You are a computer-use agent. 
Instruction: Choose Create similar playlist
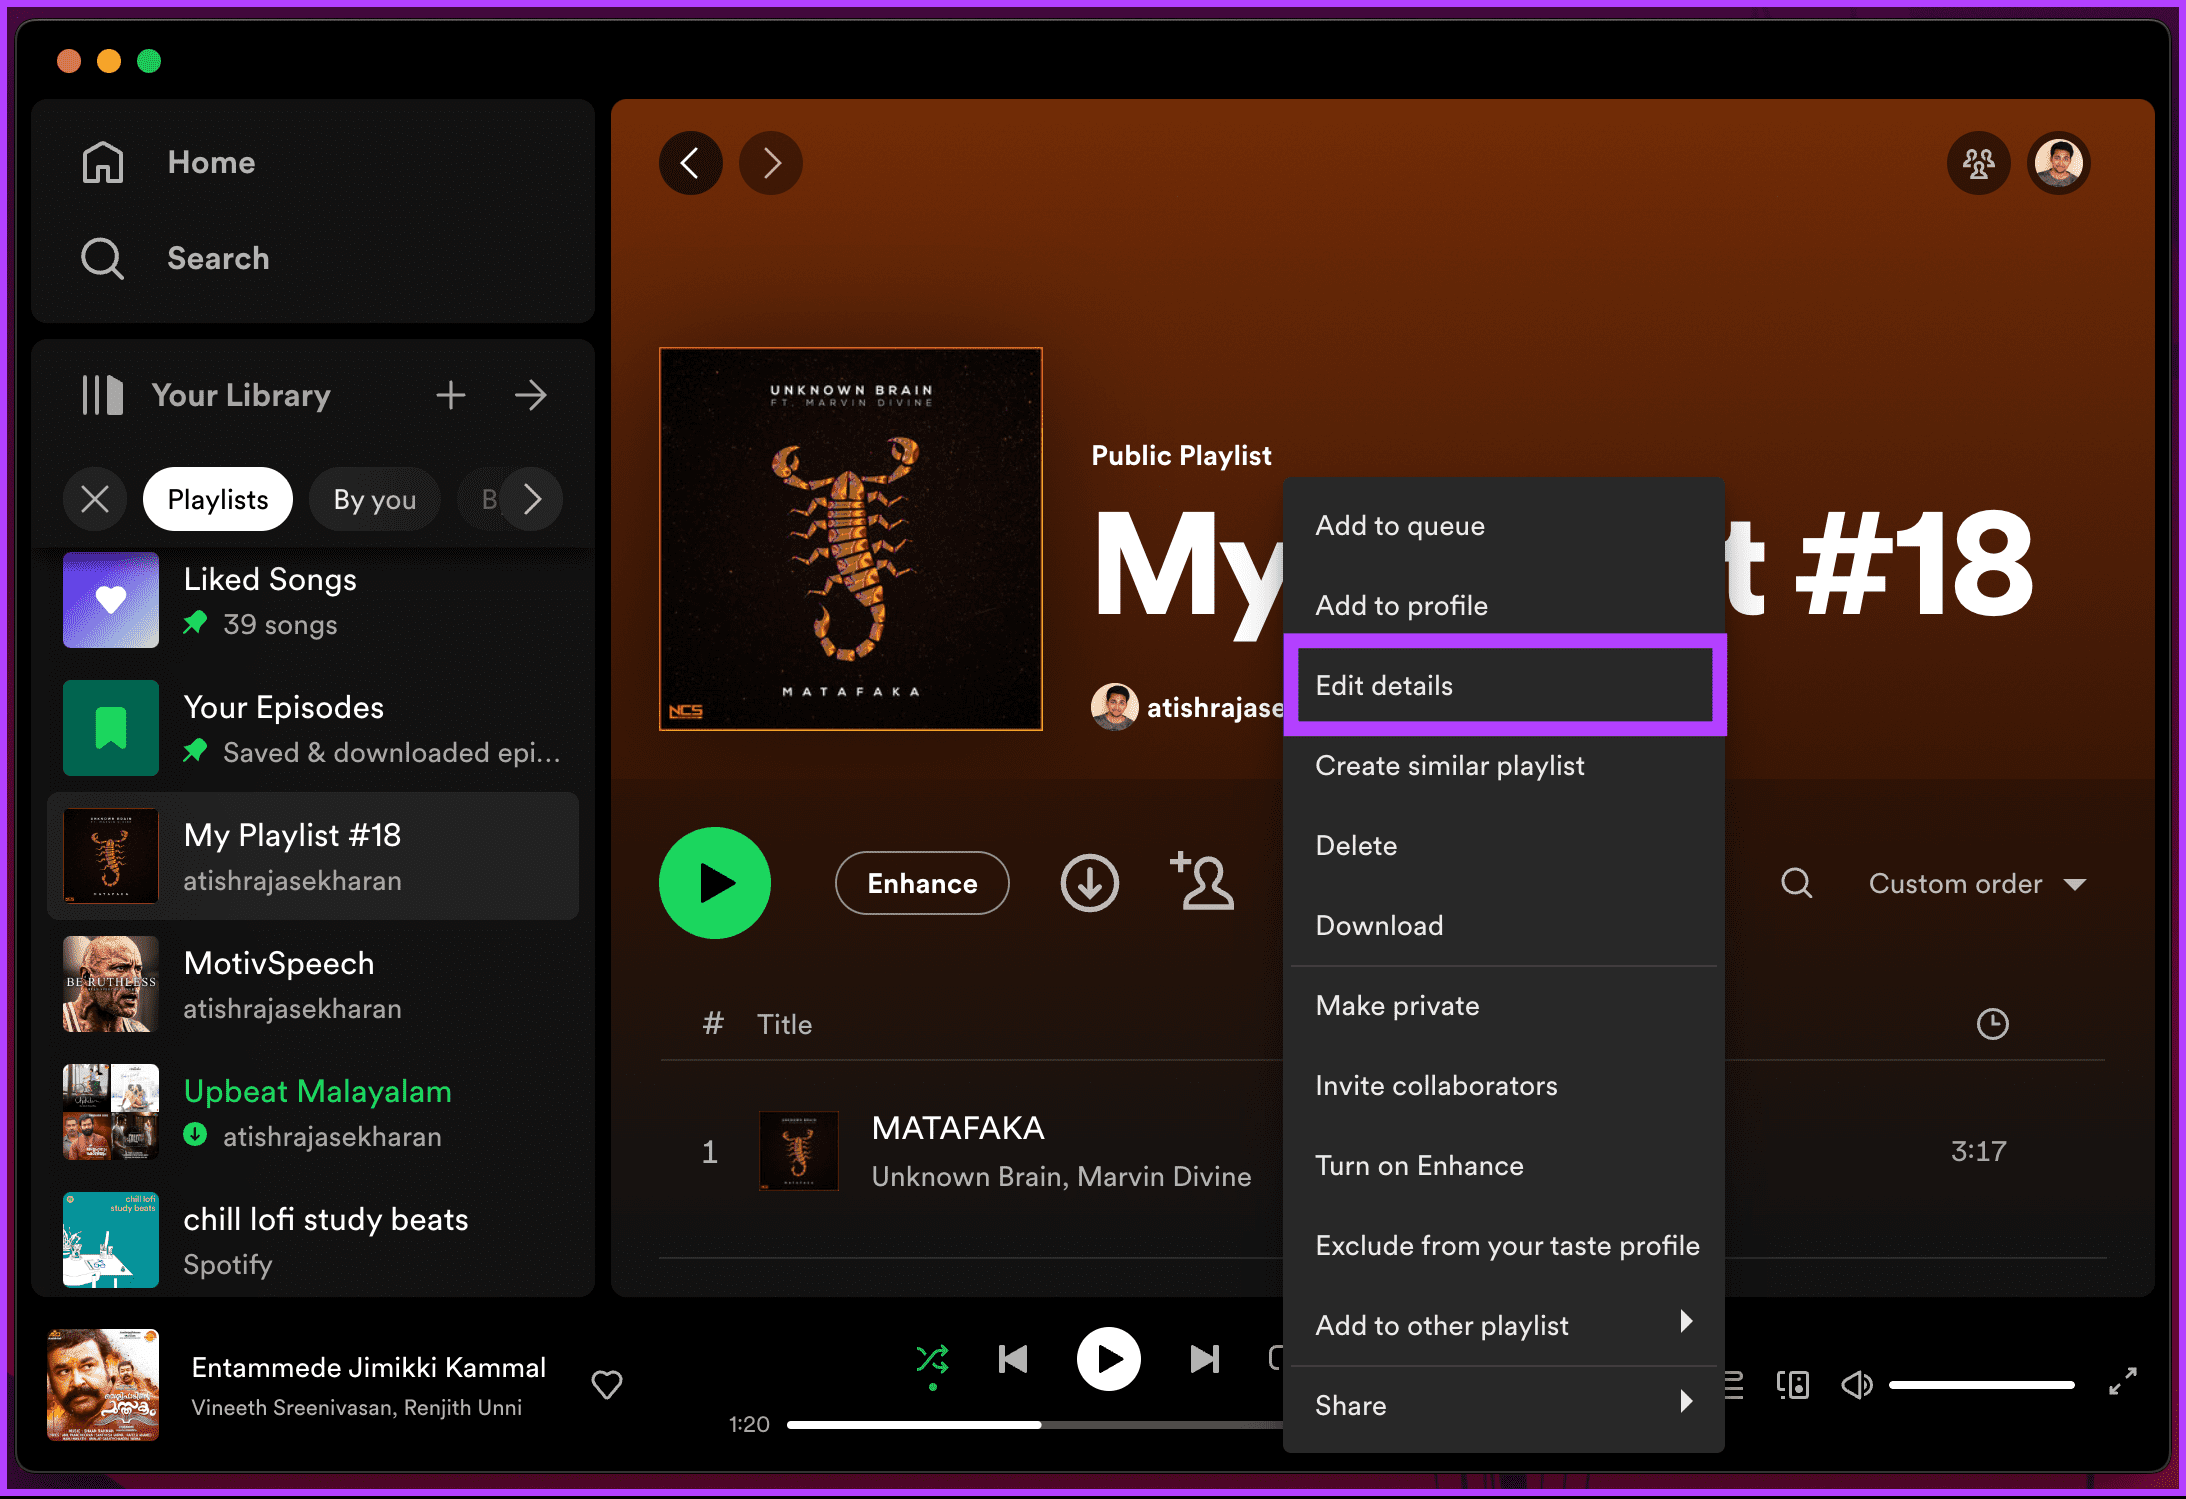pyautogui.click(x=1504, y=765)
